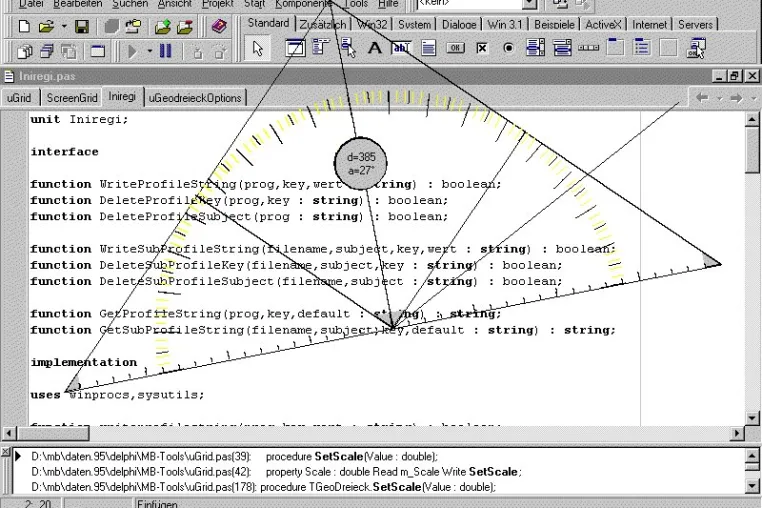
Task: Run the program with the play arrow
Action: [132, 51]
